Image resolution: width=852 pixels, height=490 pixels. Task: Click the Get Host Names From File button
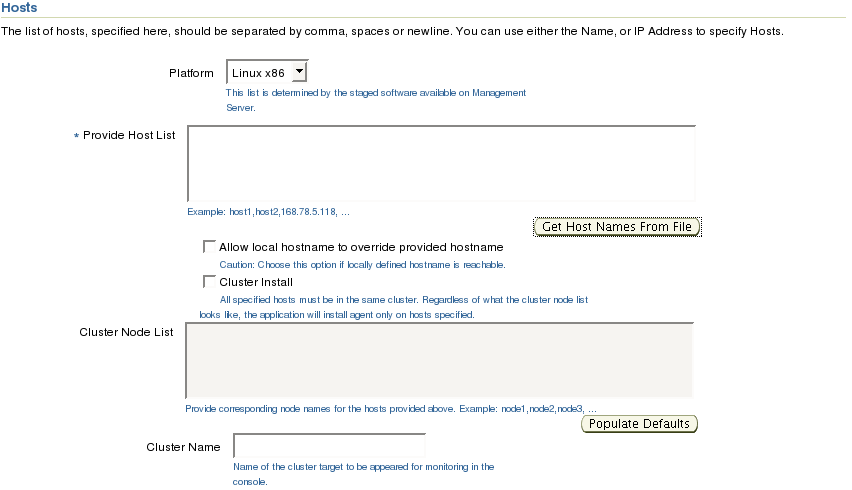pyautogui.click(x=617, y=227)
